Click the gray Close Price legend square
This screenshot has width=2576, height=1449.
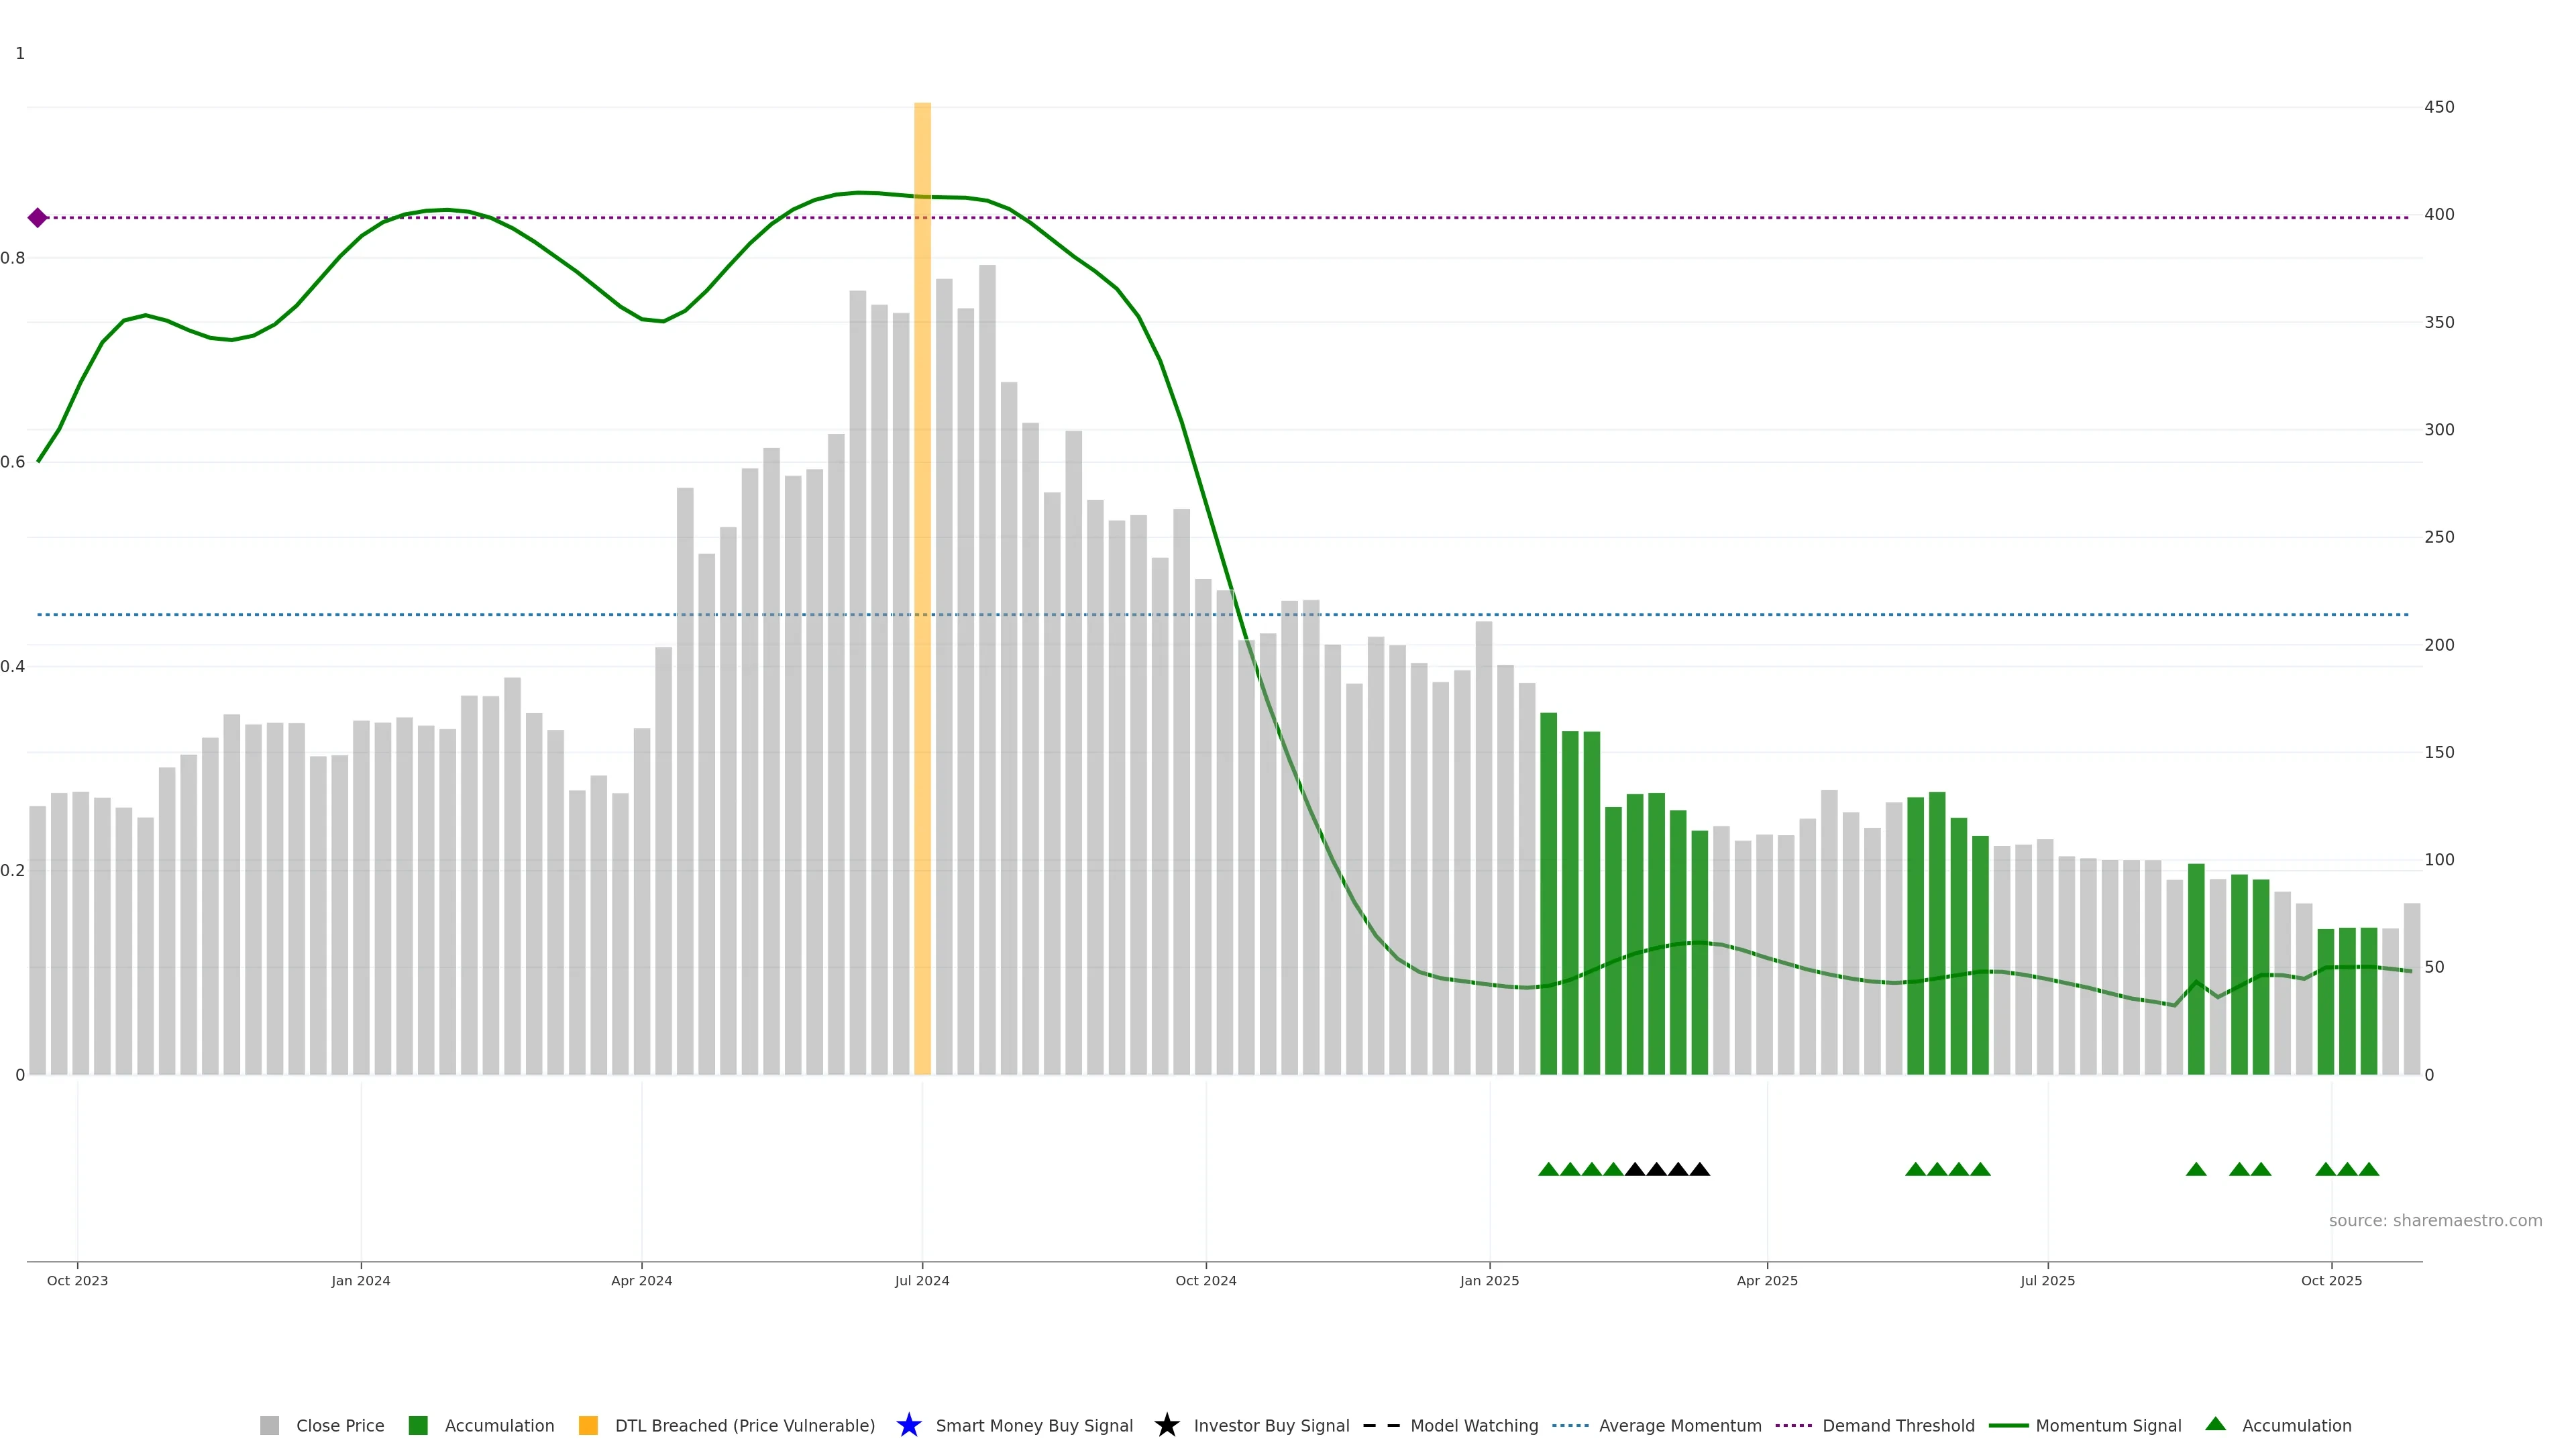pos(269,1425)
